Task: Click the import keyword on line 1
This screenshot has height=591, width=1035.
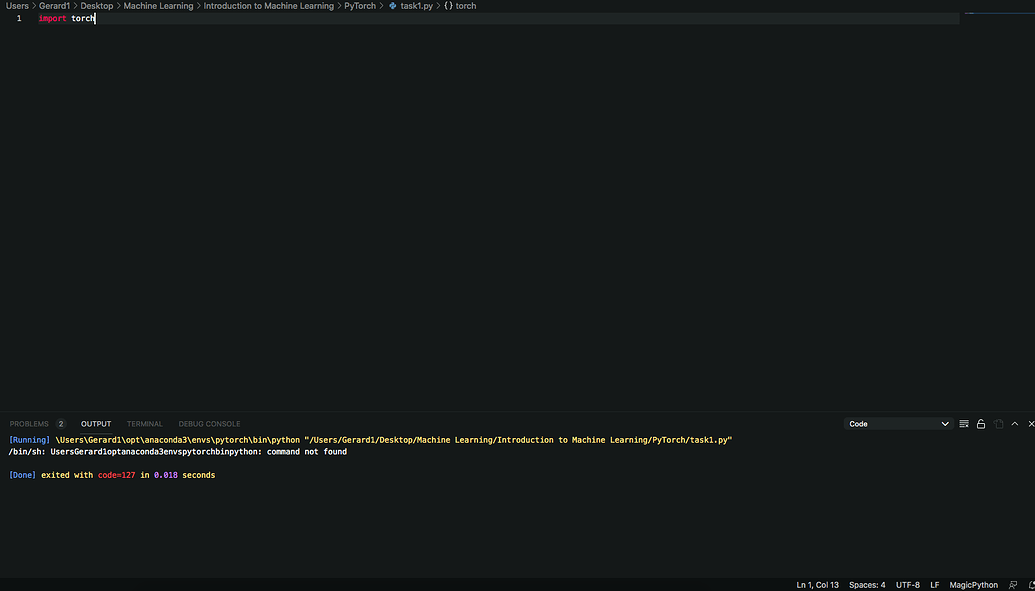Action: [52, 18]
